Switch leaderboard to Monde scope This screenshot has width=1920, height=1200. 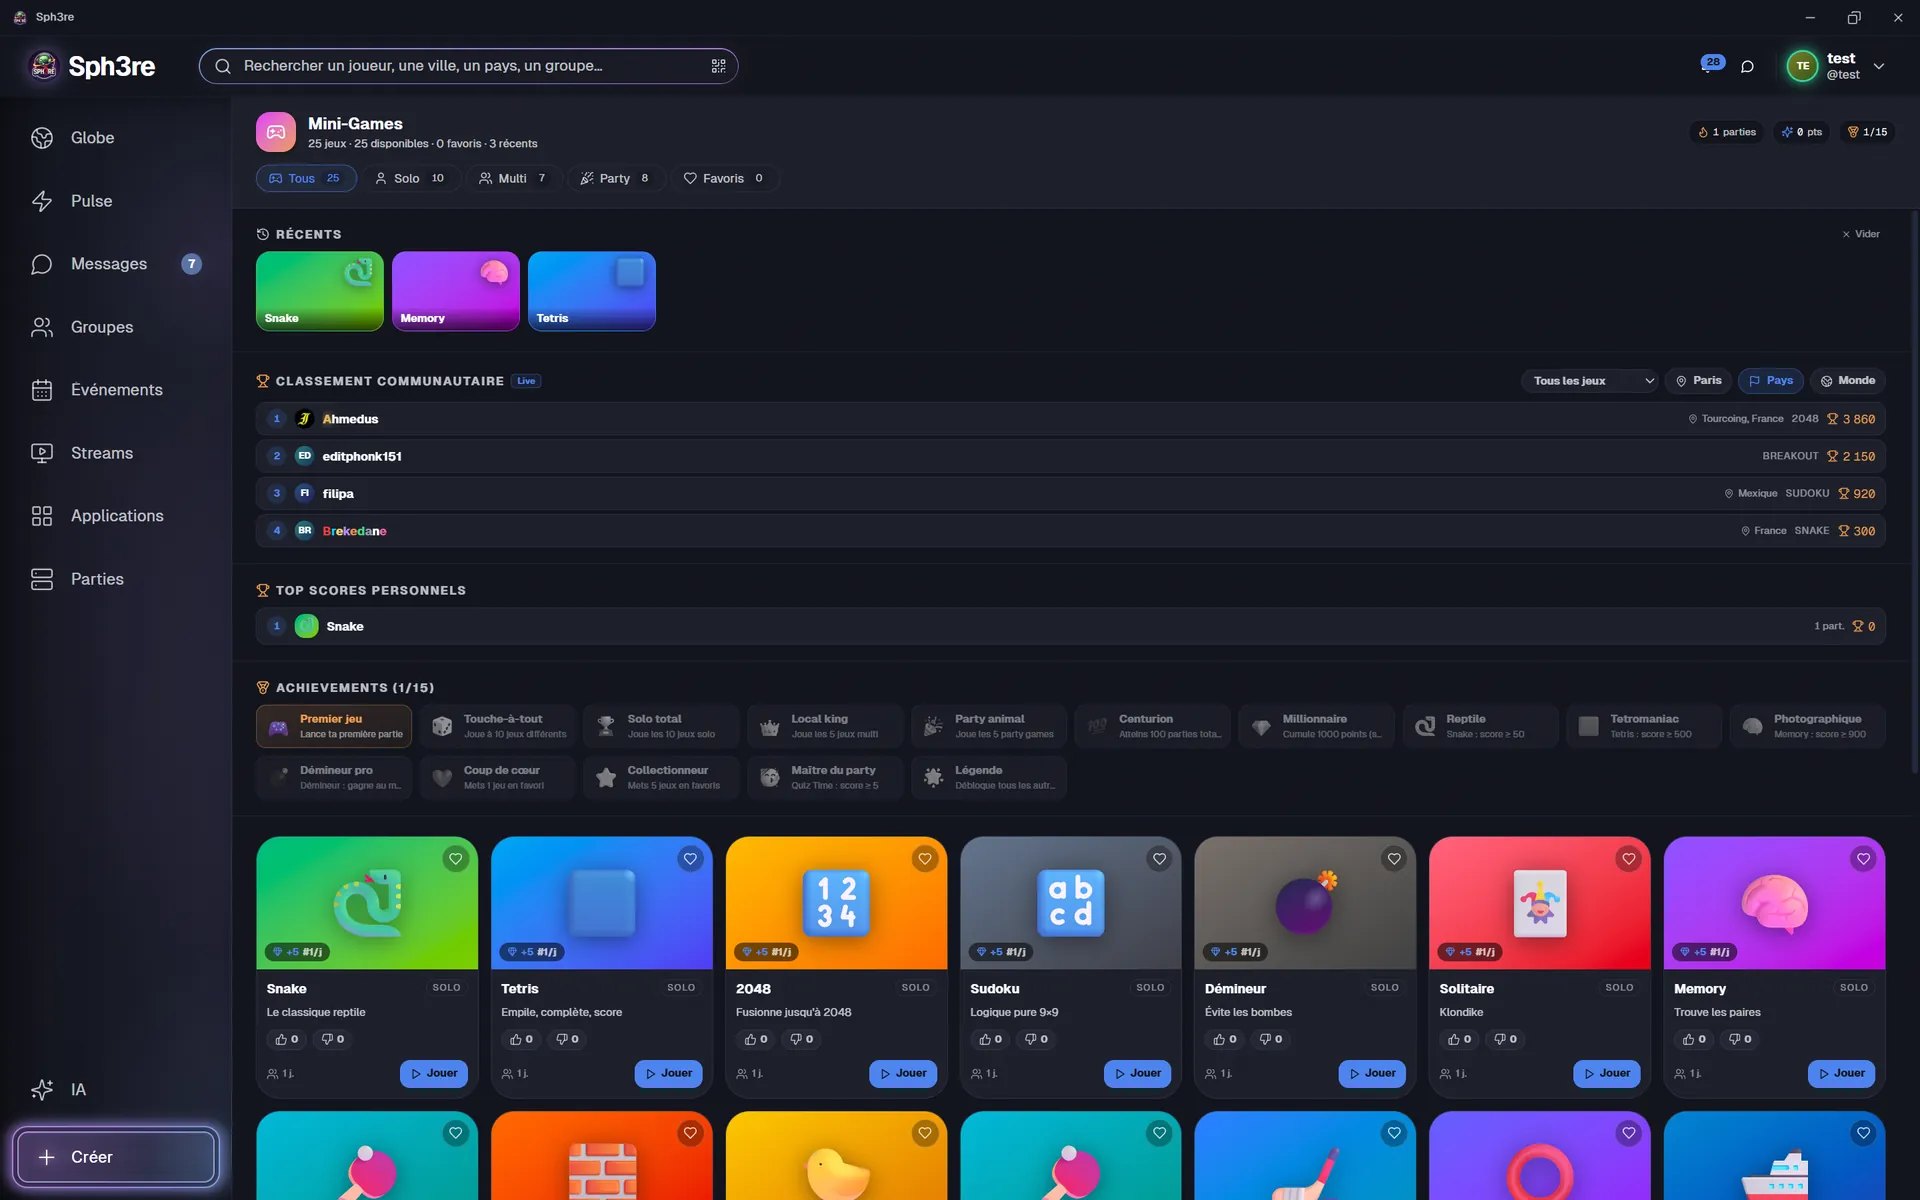coord(1847,381)
